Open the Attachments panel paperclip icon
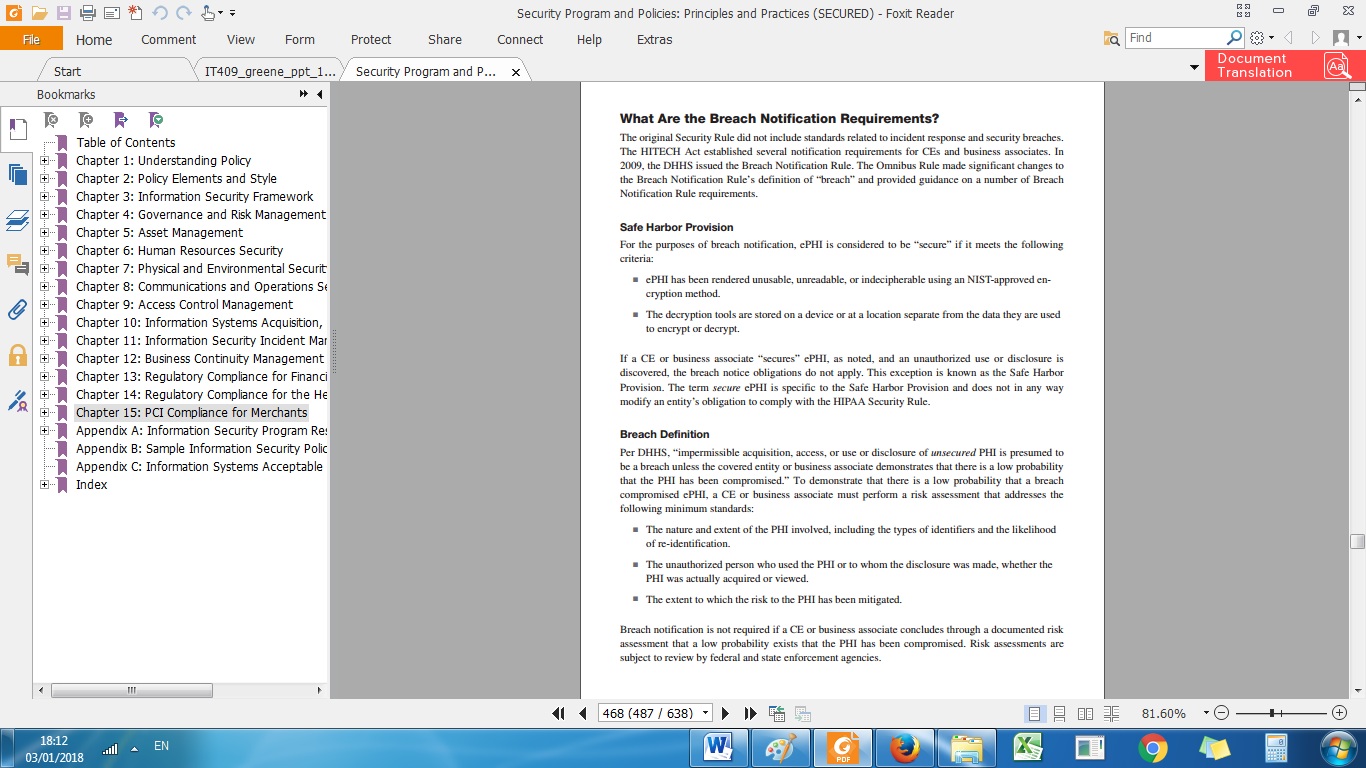This screenshot has height=768, width=1366. pos(17,309)
